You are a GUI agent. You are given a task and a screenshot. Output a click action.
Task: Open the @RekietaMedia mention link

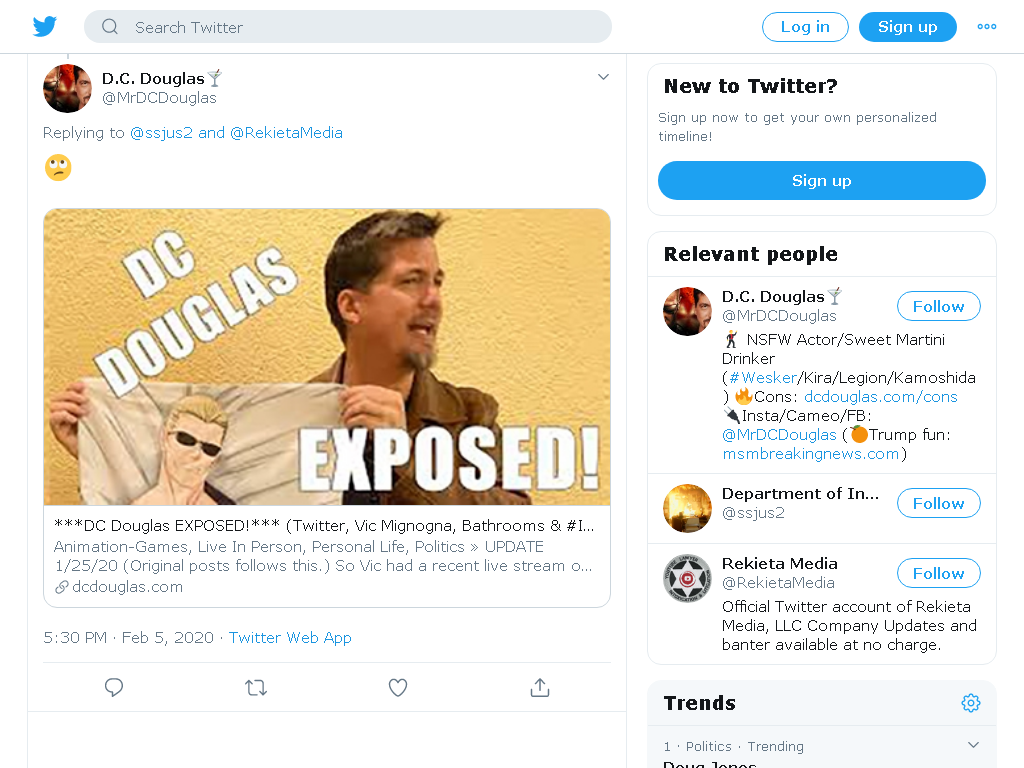(286, 133)
